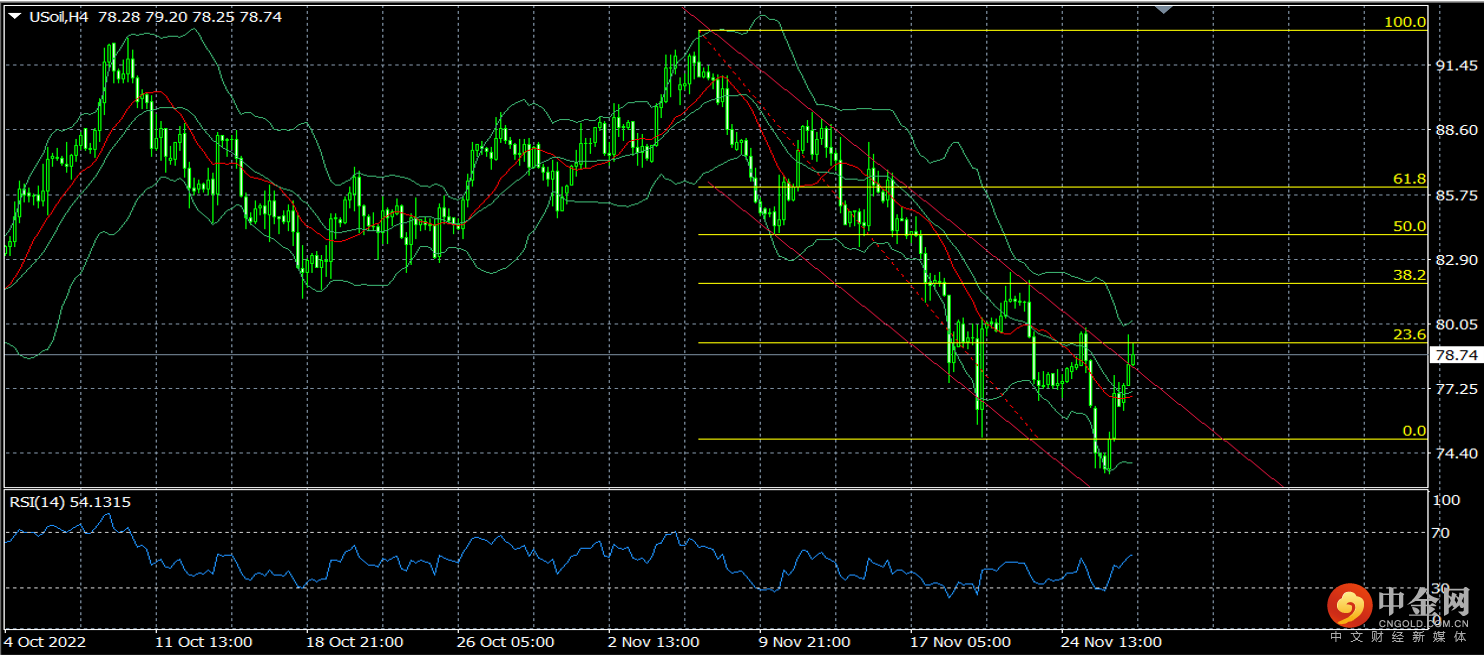Click the 50.0 Fibonacci retracement label
This screenshot has width=1484, height=655.
click(1409, 226)
